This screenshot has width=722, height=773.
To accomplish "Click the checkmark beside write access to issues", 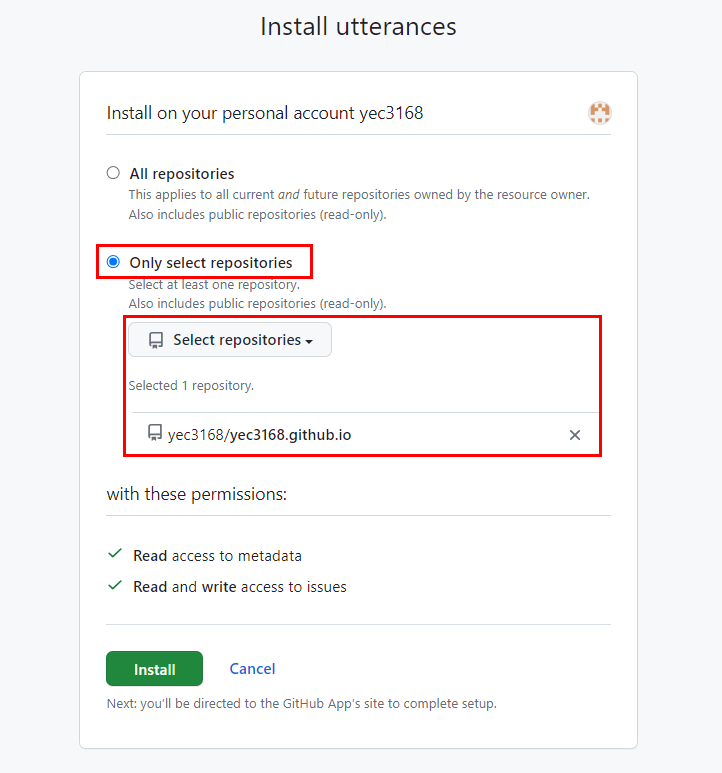I will coord(115,585).
